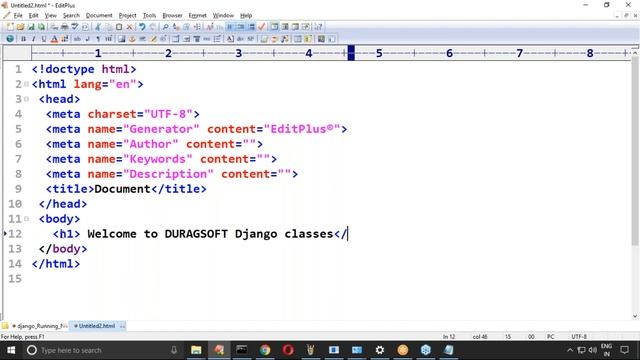
Task: Click the column marker on ruler
Action: pyautogui.click(x=351, y=53)
